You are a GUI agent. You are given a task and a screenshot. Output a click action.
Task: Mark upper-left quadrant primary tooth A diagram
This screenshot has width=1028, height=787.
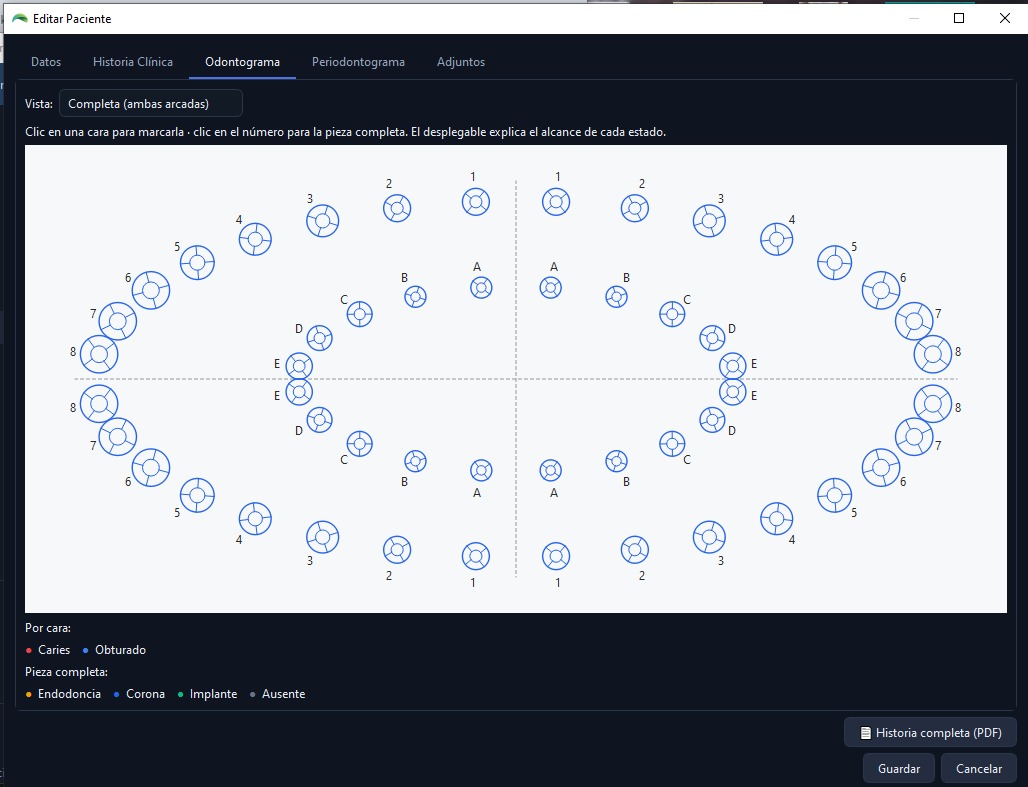click(481, 287)
